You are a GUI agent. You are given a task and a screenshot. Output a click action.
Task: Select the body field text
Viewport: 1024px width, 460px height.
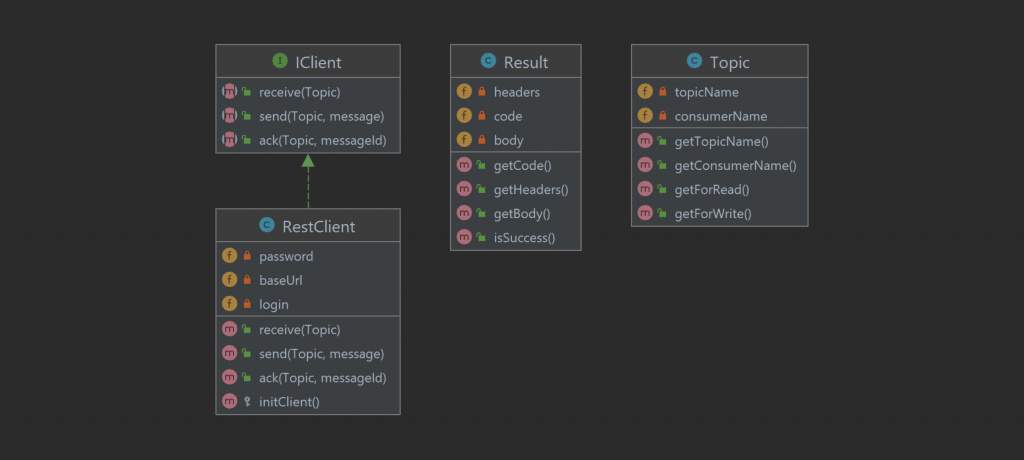coord(509,140)
